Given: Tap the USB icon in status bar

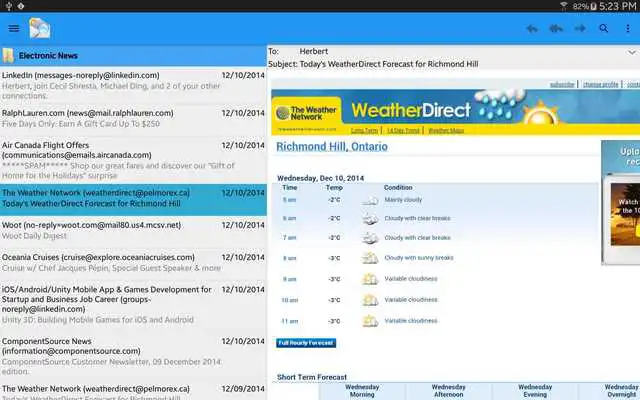Looking at the screenshot, I should click(9, 6).
